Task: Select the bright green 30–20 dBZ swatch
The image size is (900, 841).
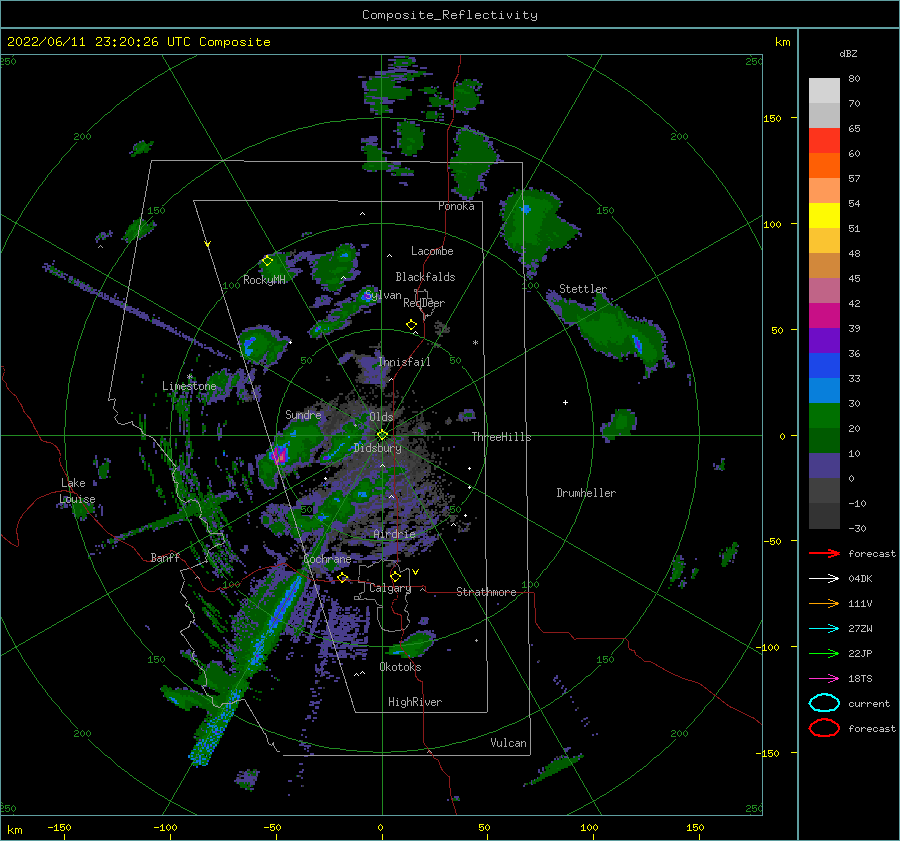Action: (824, 416)
